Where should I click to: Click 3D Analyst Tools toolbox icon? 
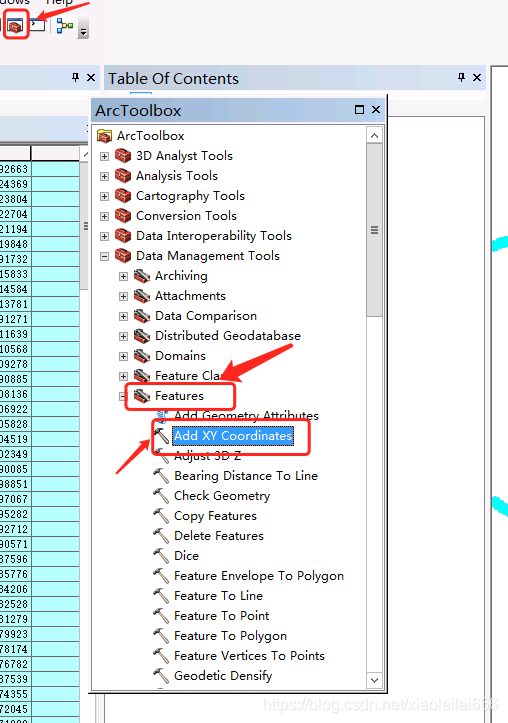(123, 156)
